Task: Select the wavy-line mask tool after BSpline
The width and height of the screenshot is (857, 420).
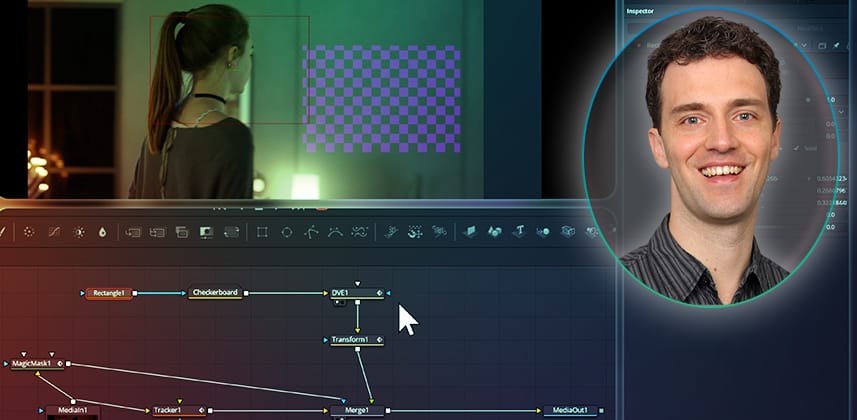Action: pyautogui.click(x=360, y=232)
